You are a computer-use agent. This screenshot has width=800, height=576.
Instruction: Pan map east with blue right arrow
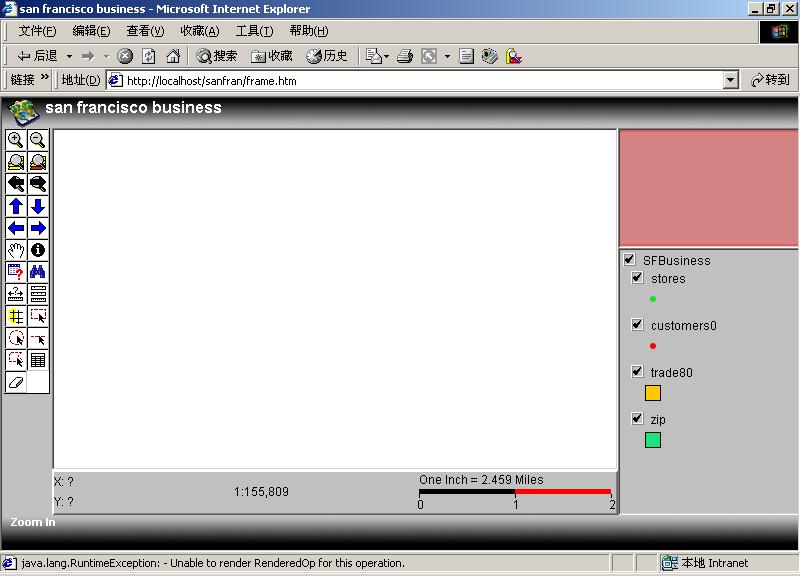pyautogui.click(x=38, y=228)
